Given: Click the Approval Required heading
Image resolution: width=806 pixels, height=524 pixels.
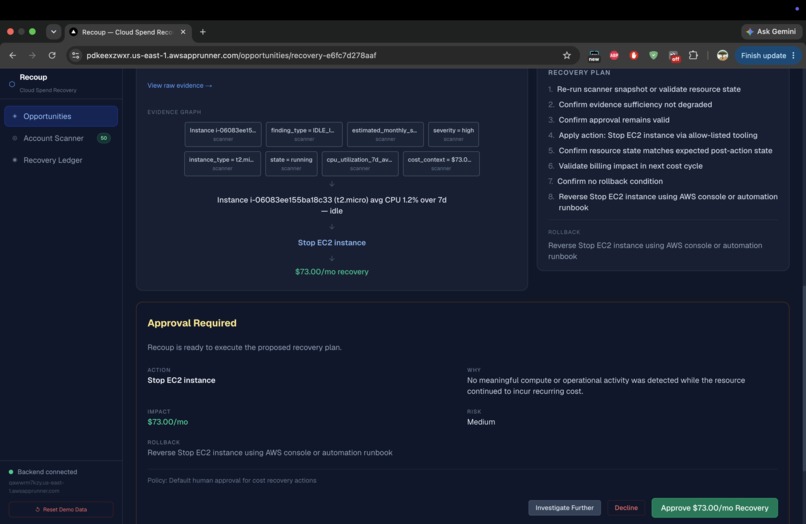Looking at the screenshot, I should pos(192,323).
